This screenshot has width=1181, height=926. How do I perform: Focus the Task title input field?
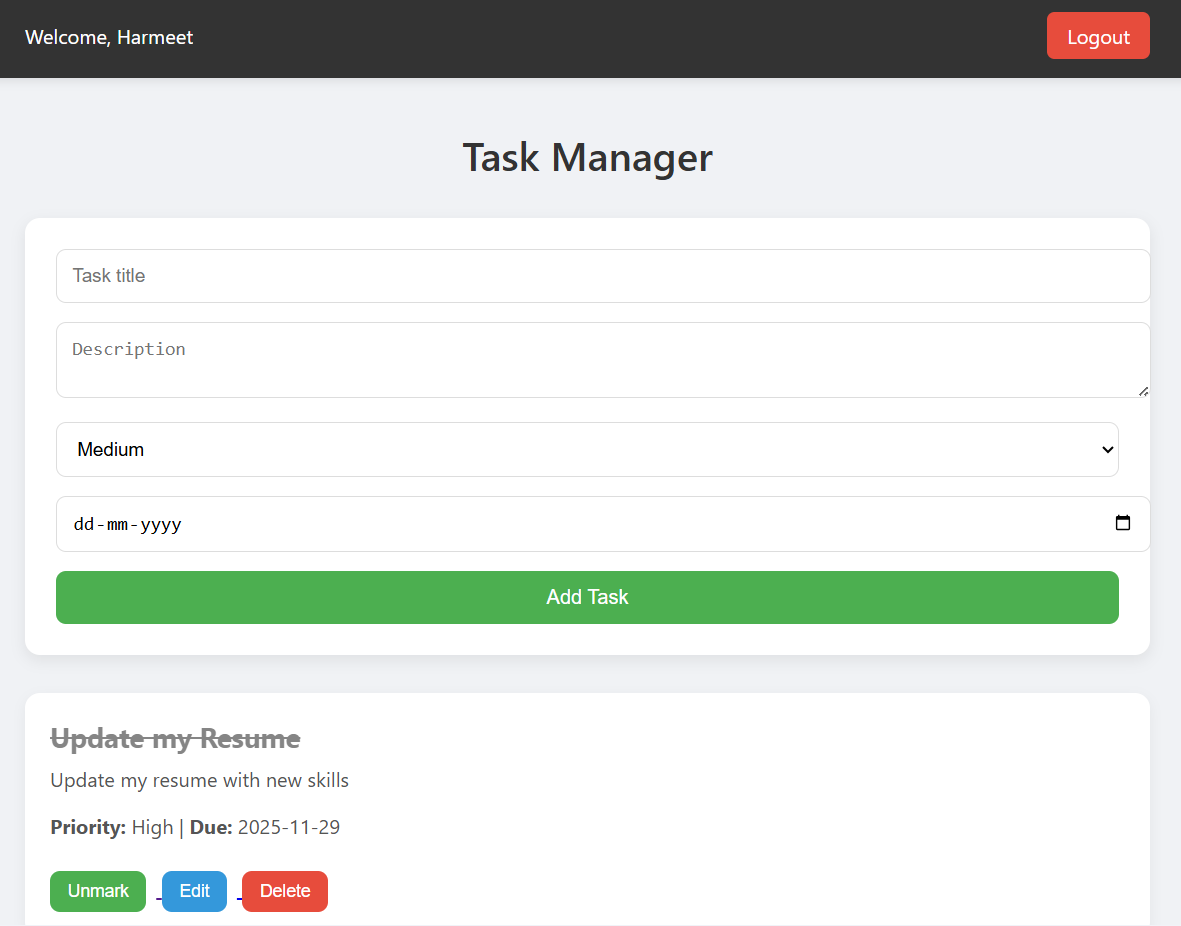(x=600, y=276)
